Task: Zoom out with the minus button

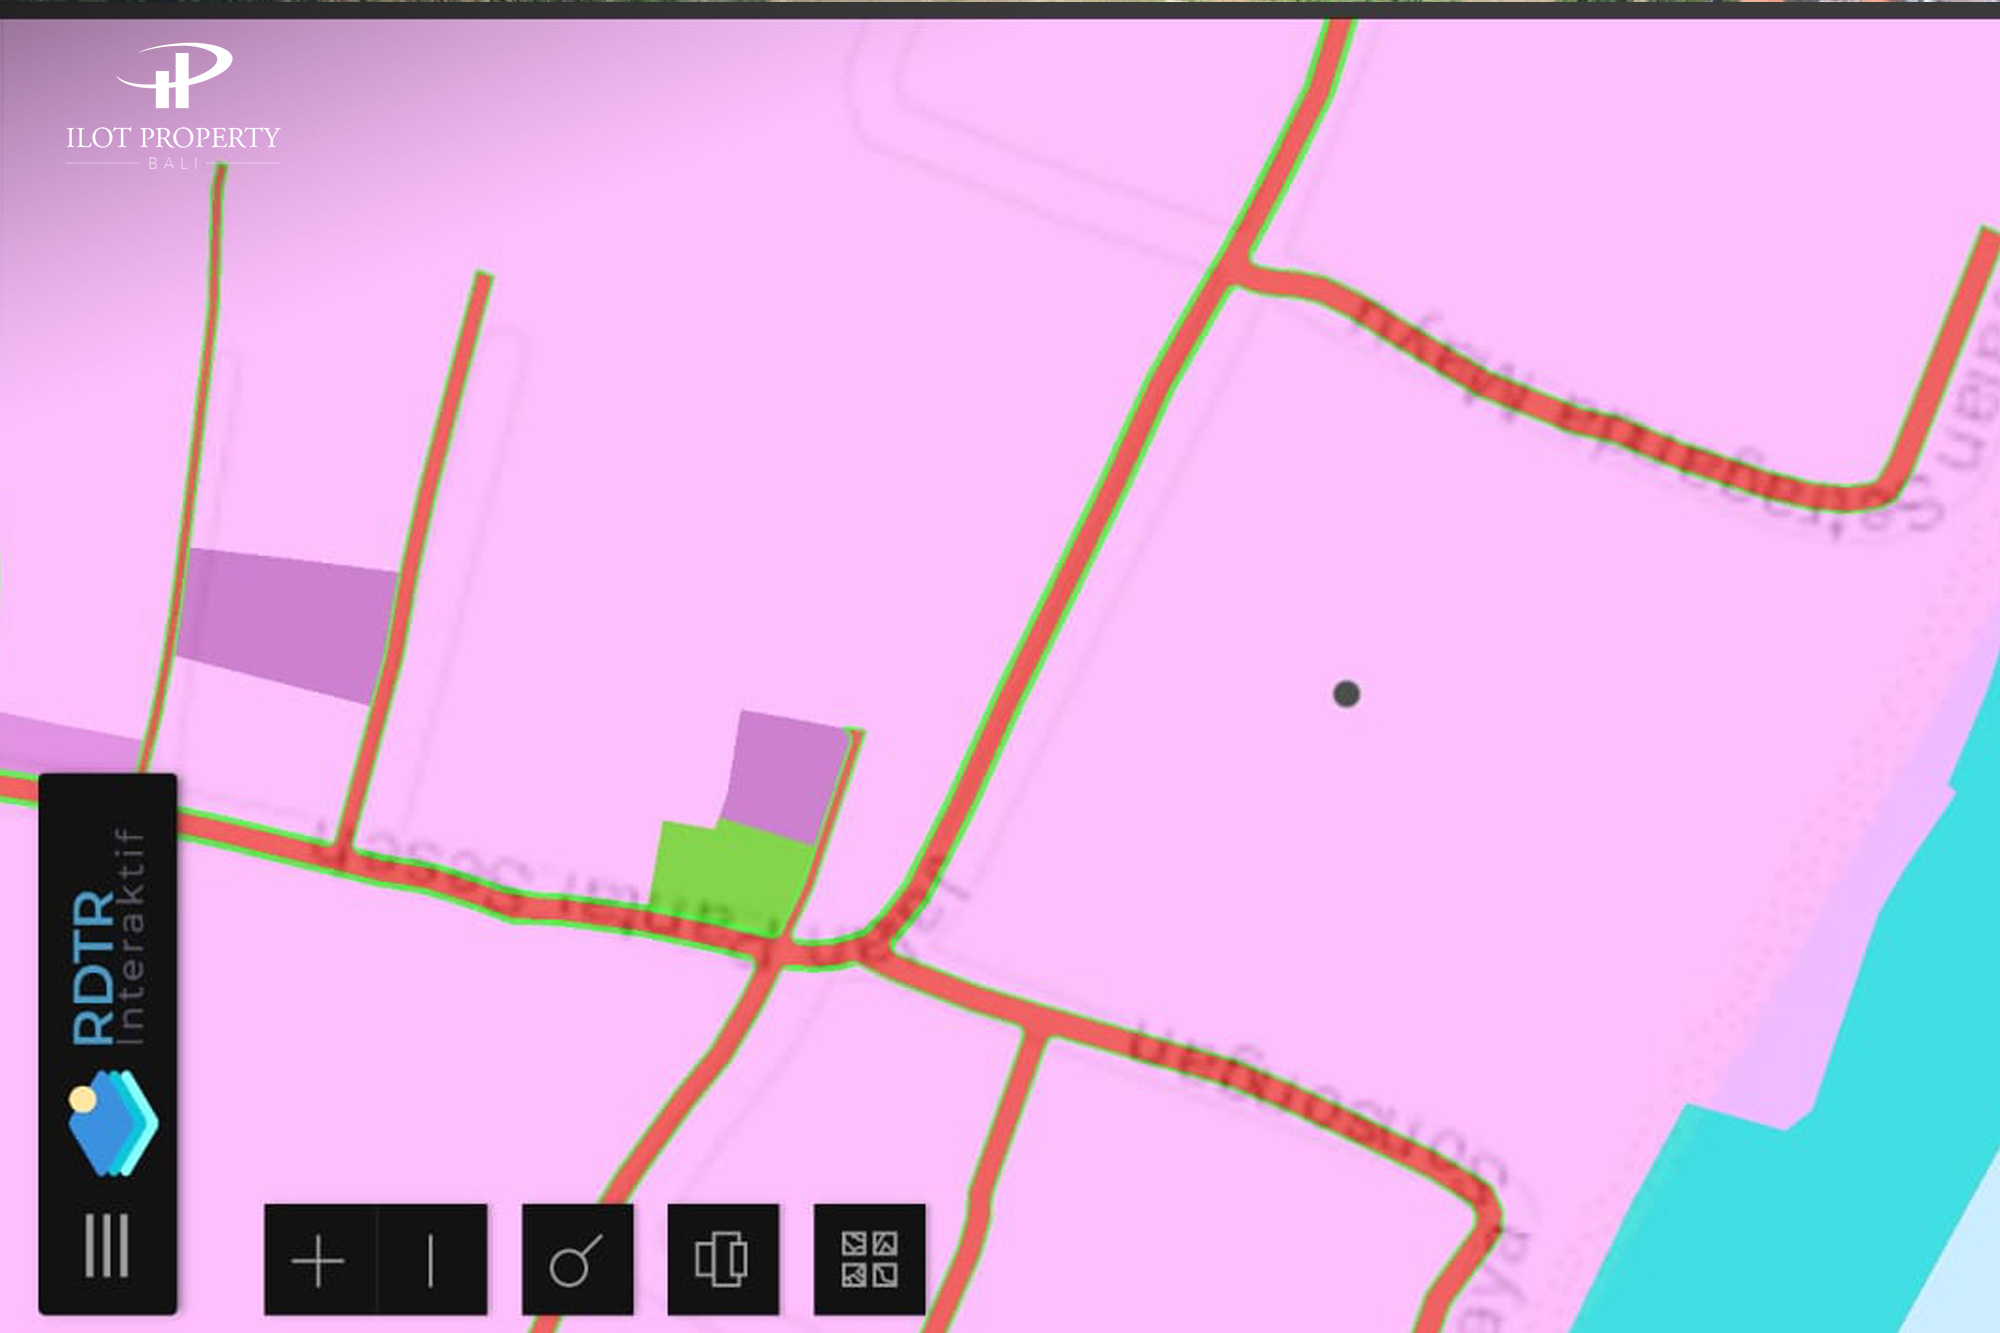Action: pos(432,1260)
